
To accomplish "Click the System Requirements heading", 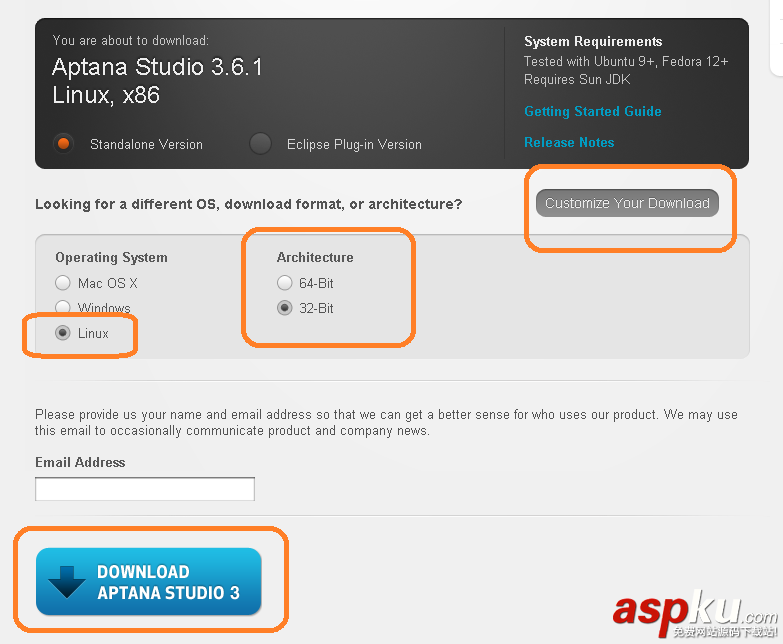I will pyautogui.click(x=593, y=41).
